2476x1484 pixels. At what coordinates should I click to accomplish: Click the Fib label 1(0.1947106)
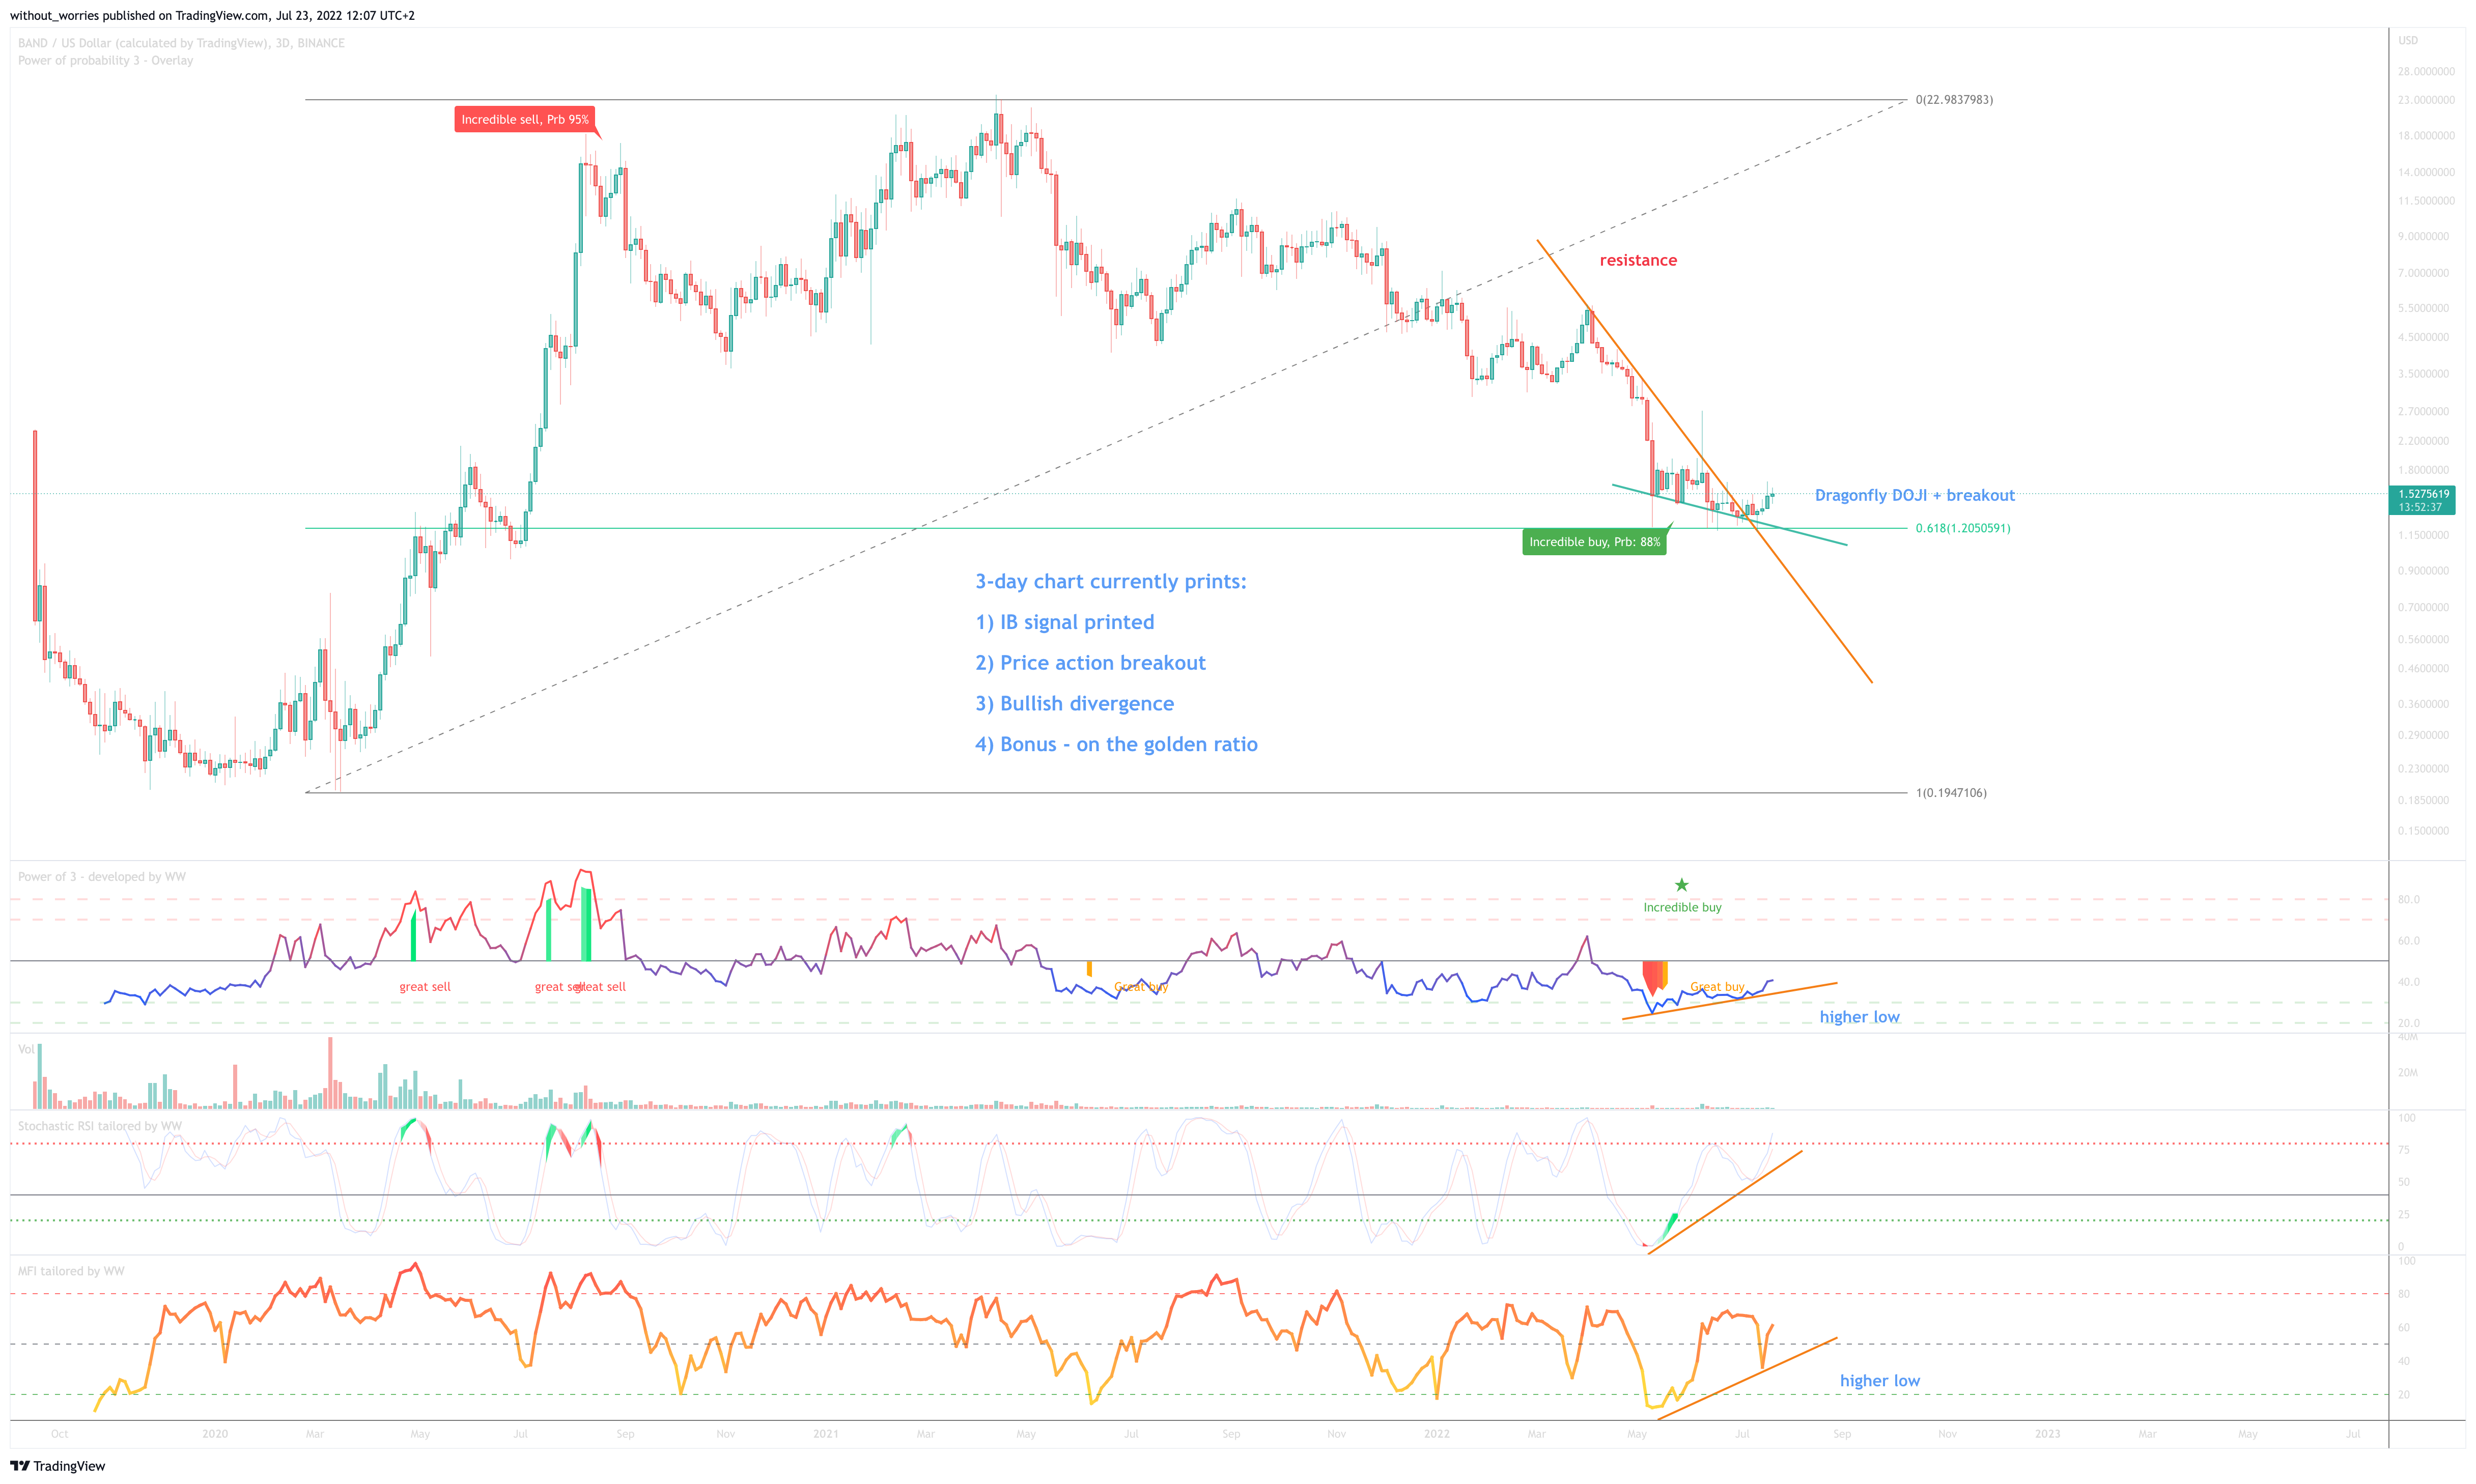coord(1951,793)
